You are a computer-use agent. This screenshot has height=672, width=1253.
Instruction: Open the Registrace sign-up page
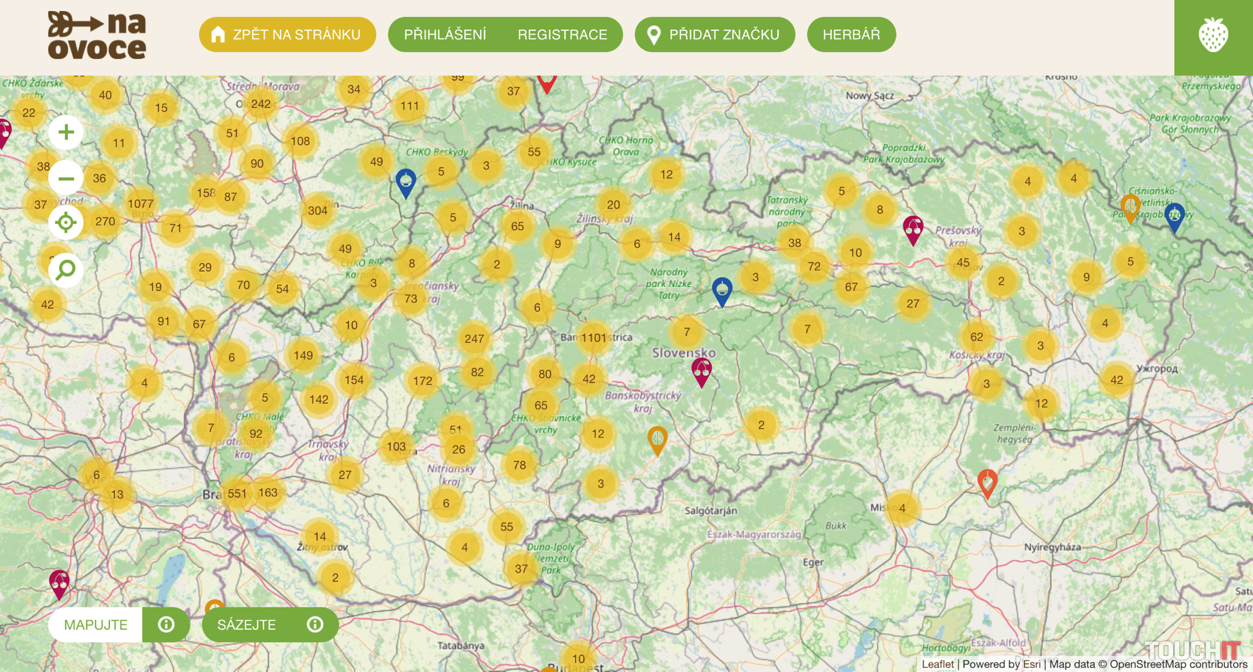click(x=562, y=35)
